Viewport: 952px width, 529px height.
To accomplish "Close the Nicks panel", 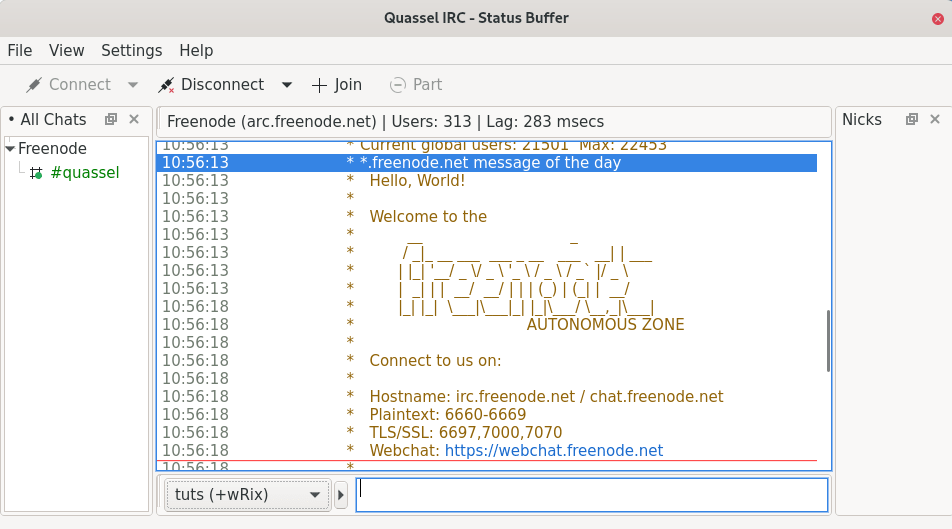I will [x=935, y=119].
